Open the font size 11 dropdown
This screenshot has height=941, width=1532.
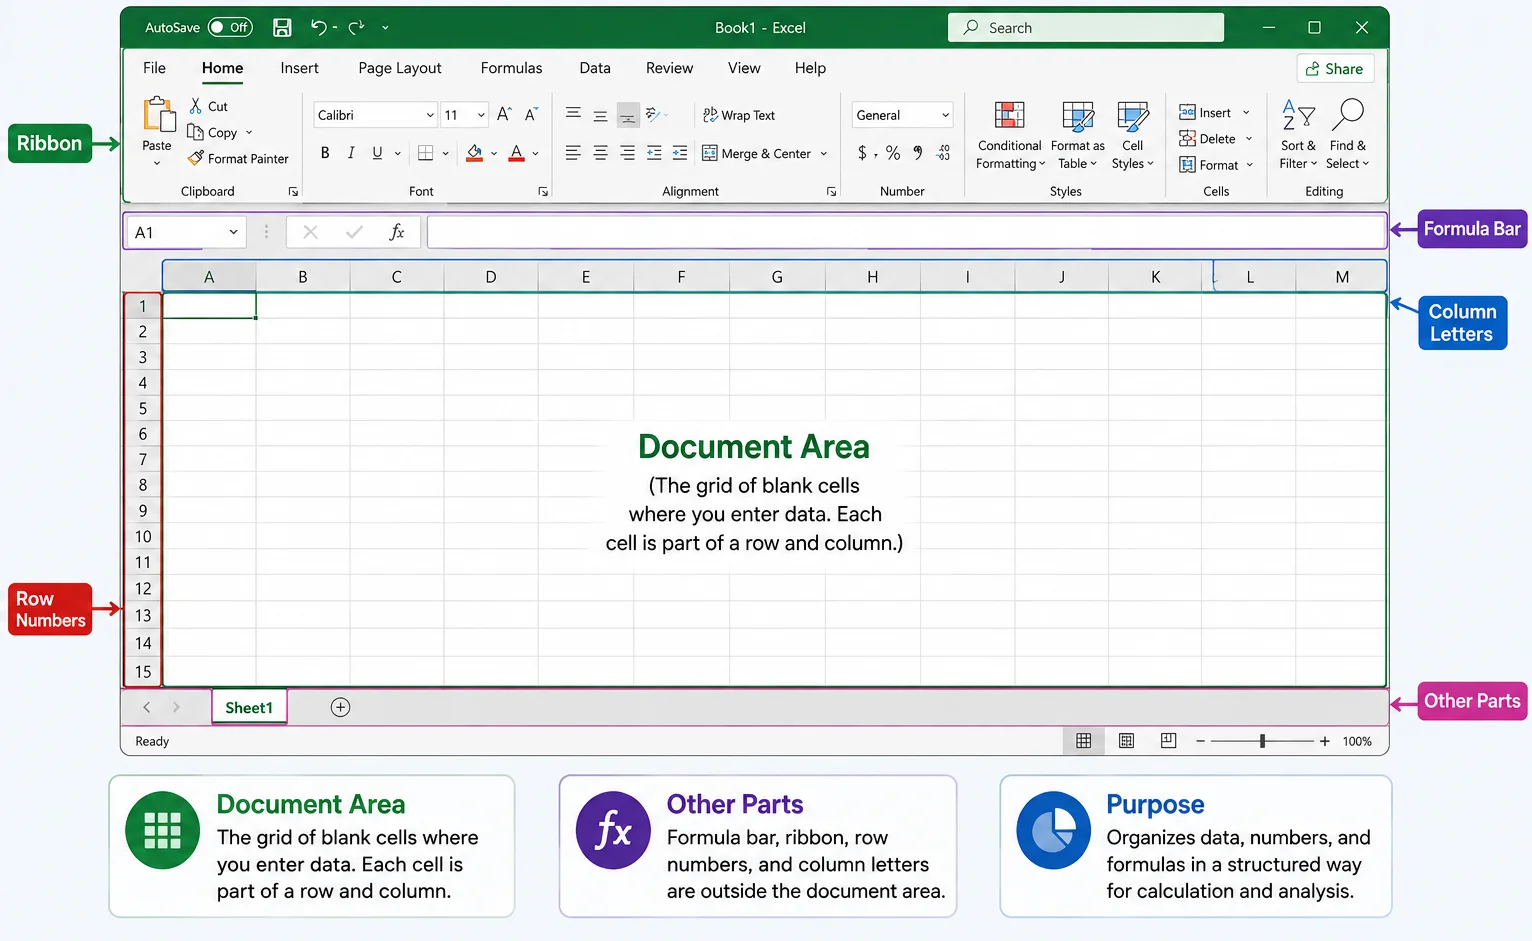point(481,115)
